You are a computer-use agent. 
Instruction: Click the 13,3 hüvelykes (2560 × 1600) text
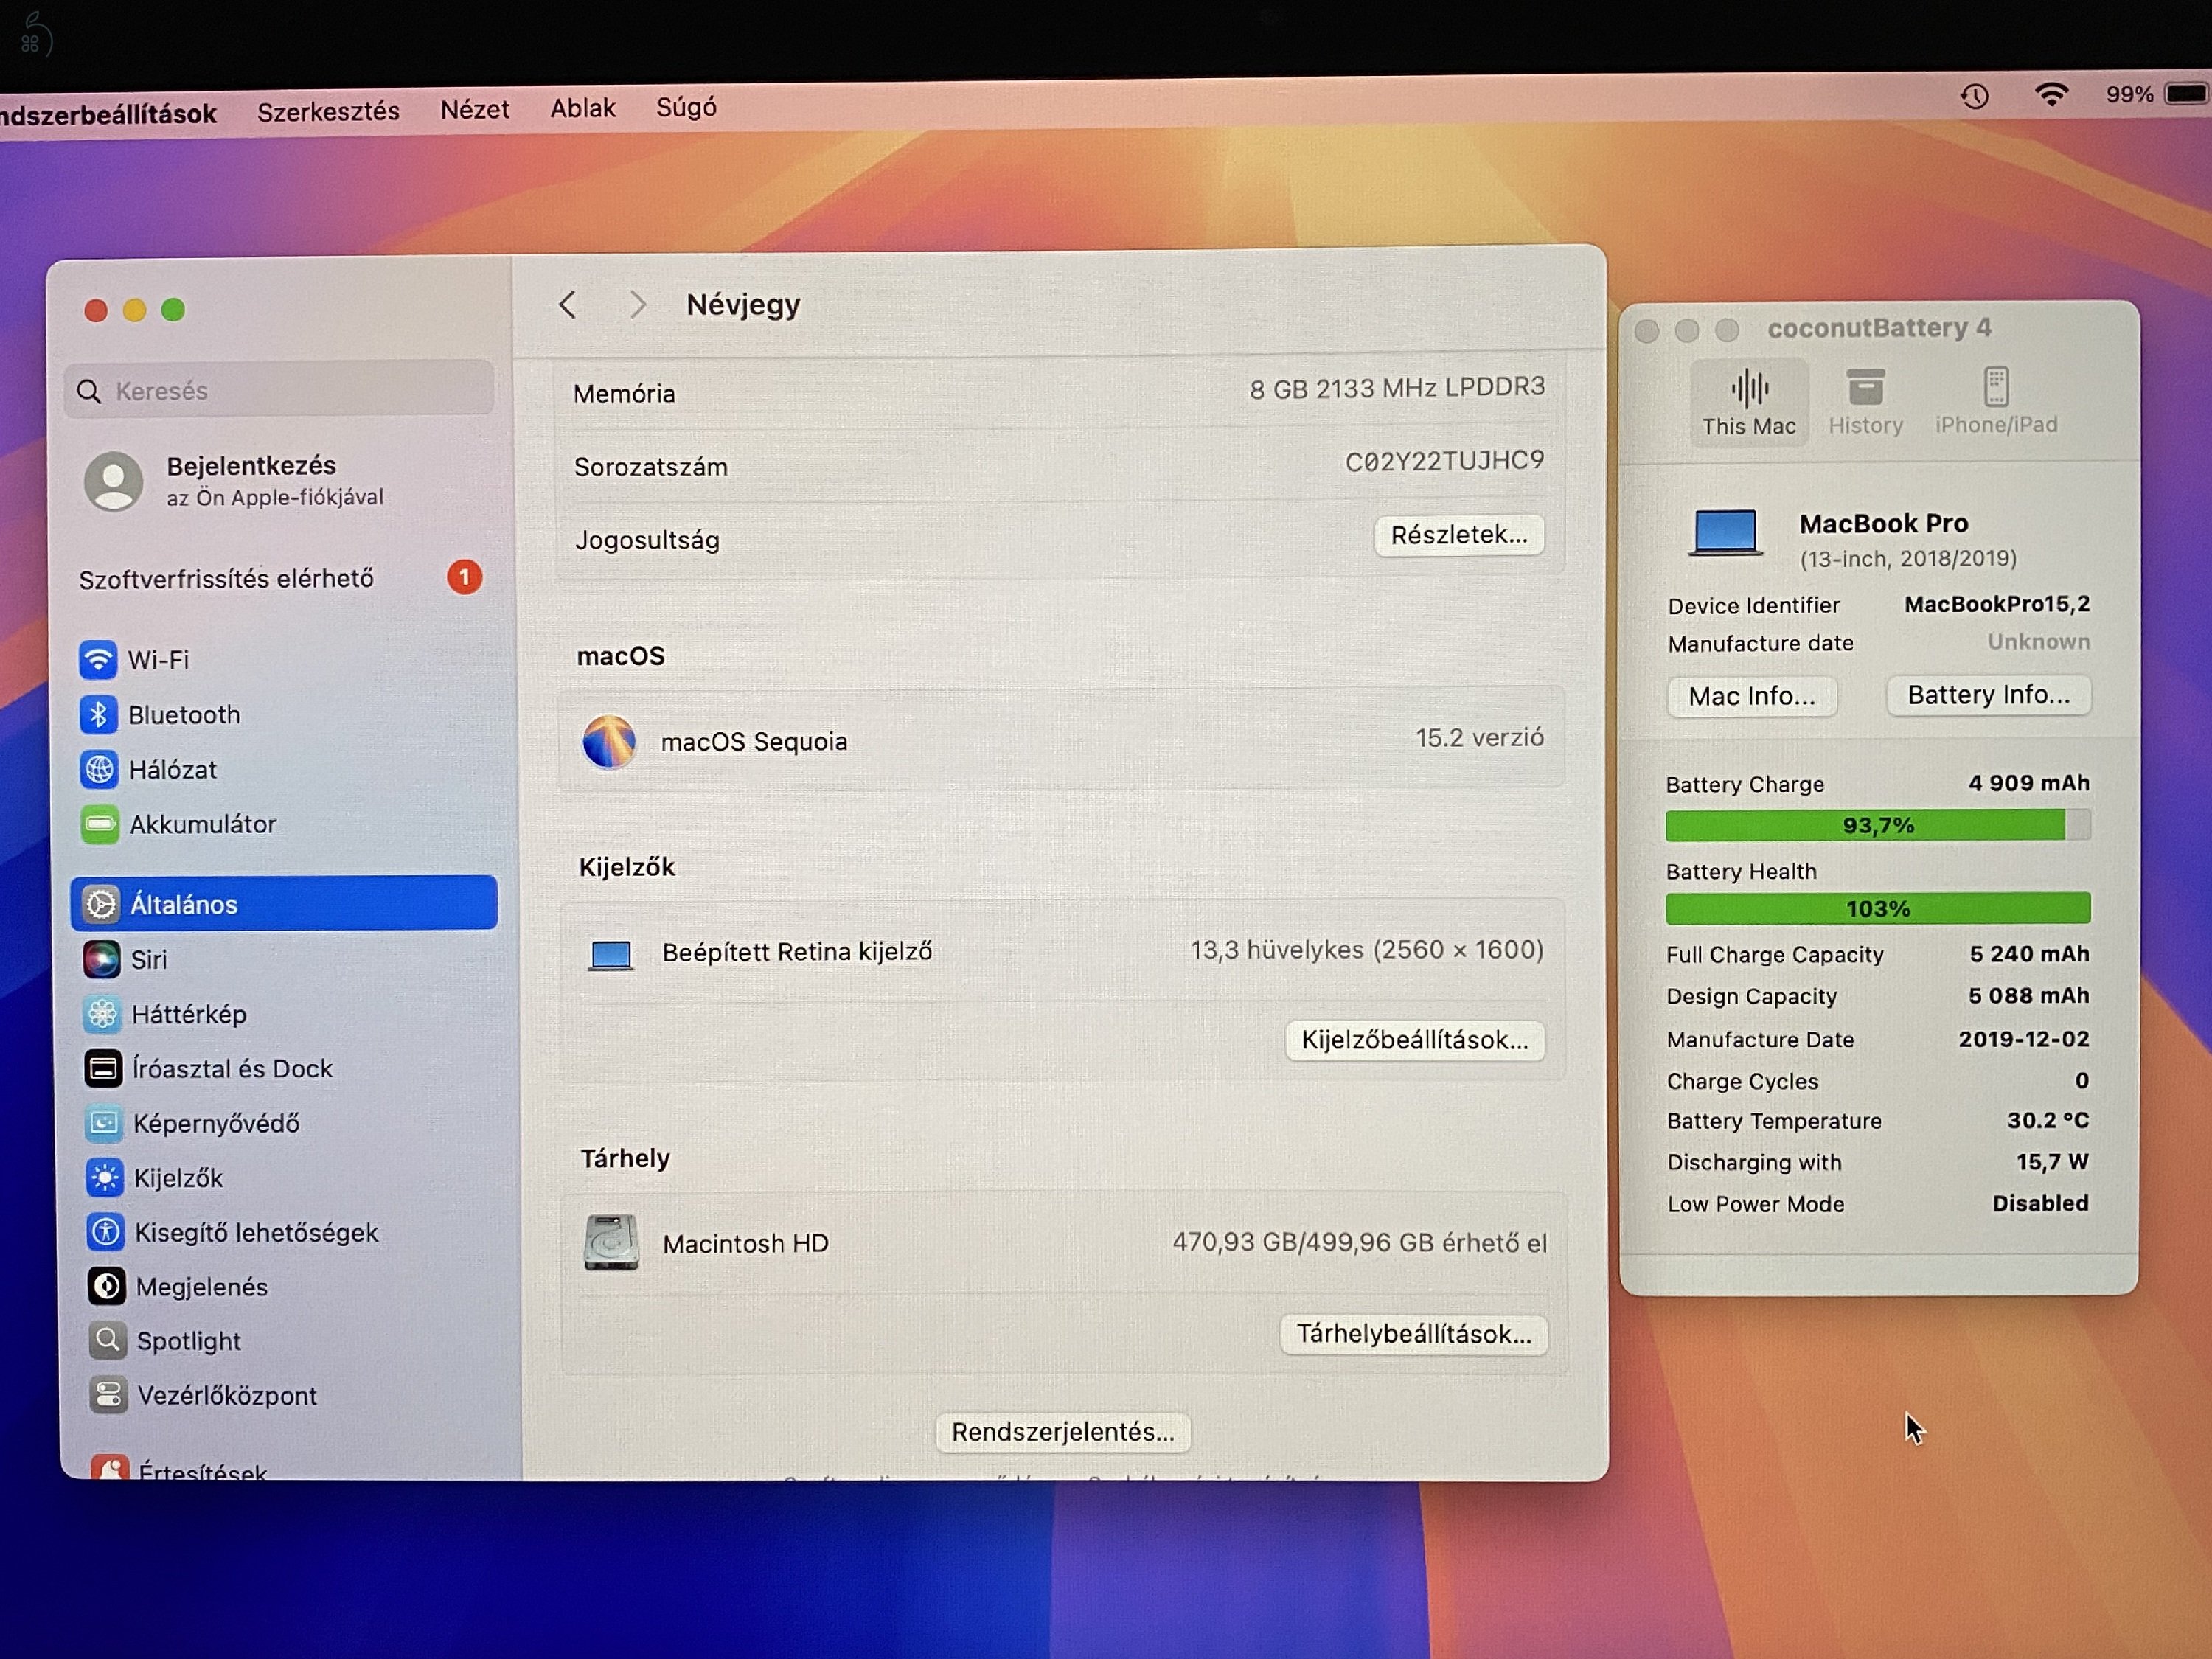pos(1367,950)
